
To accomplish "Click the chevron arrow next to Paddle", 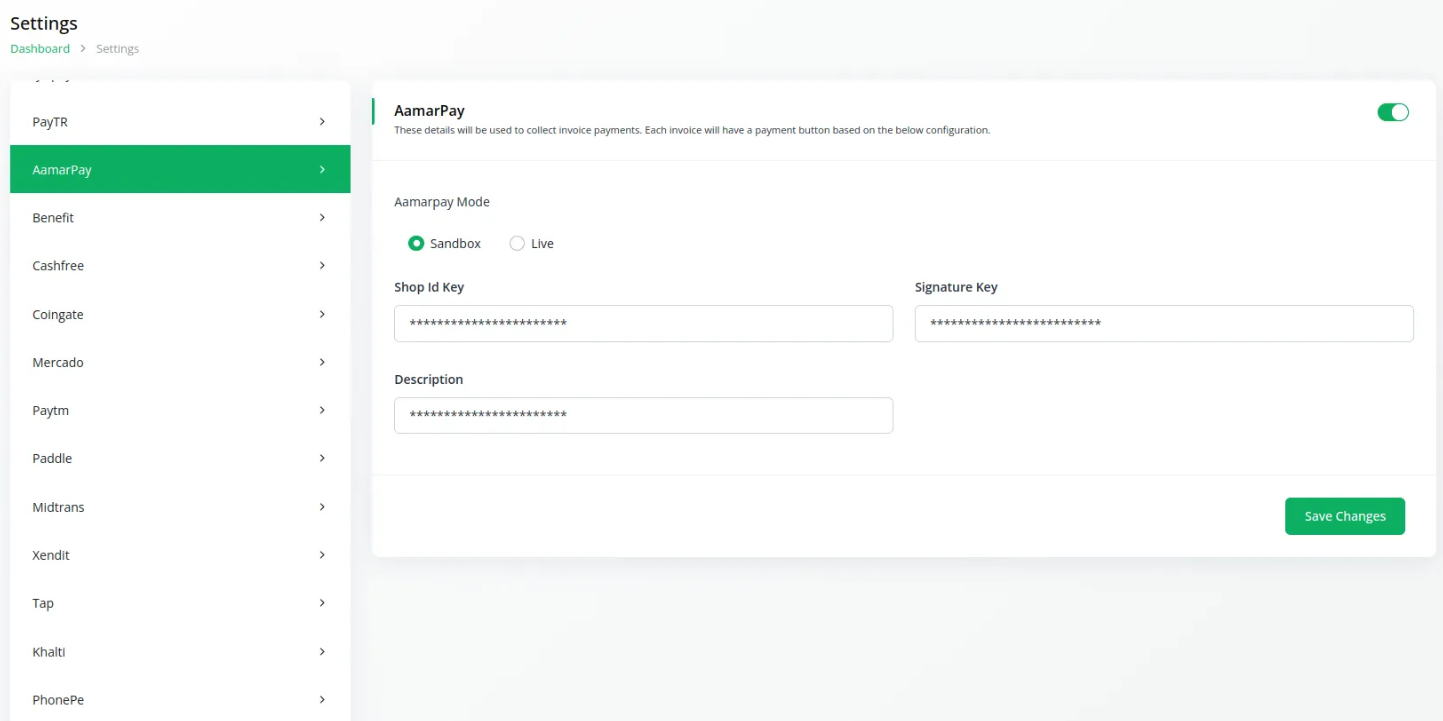I will click(322, 458).
